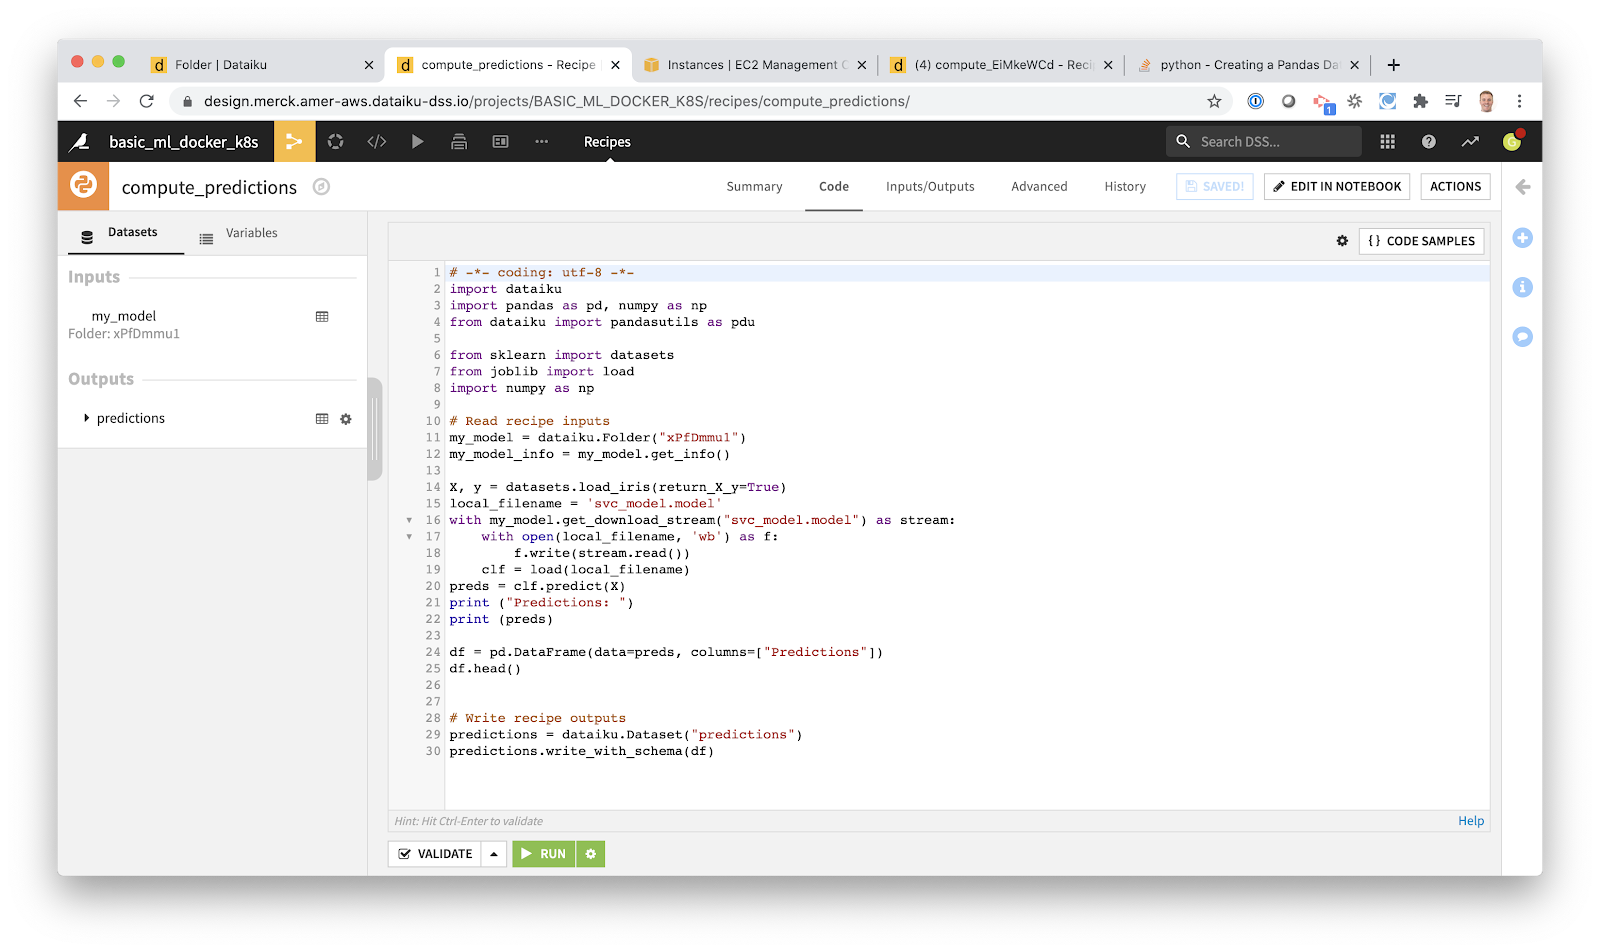Switch to the Inputs/Outputs tab
This screenshot has height=952, width=1600.
point(929,187)
